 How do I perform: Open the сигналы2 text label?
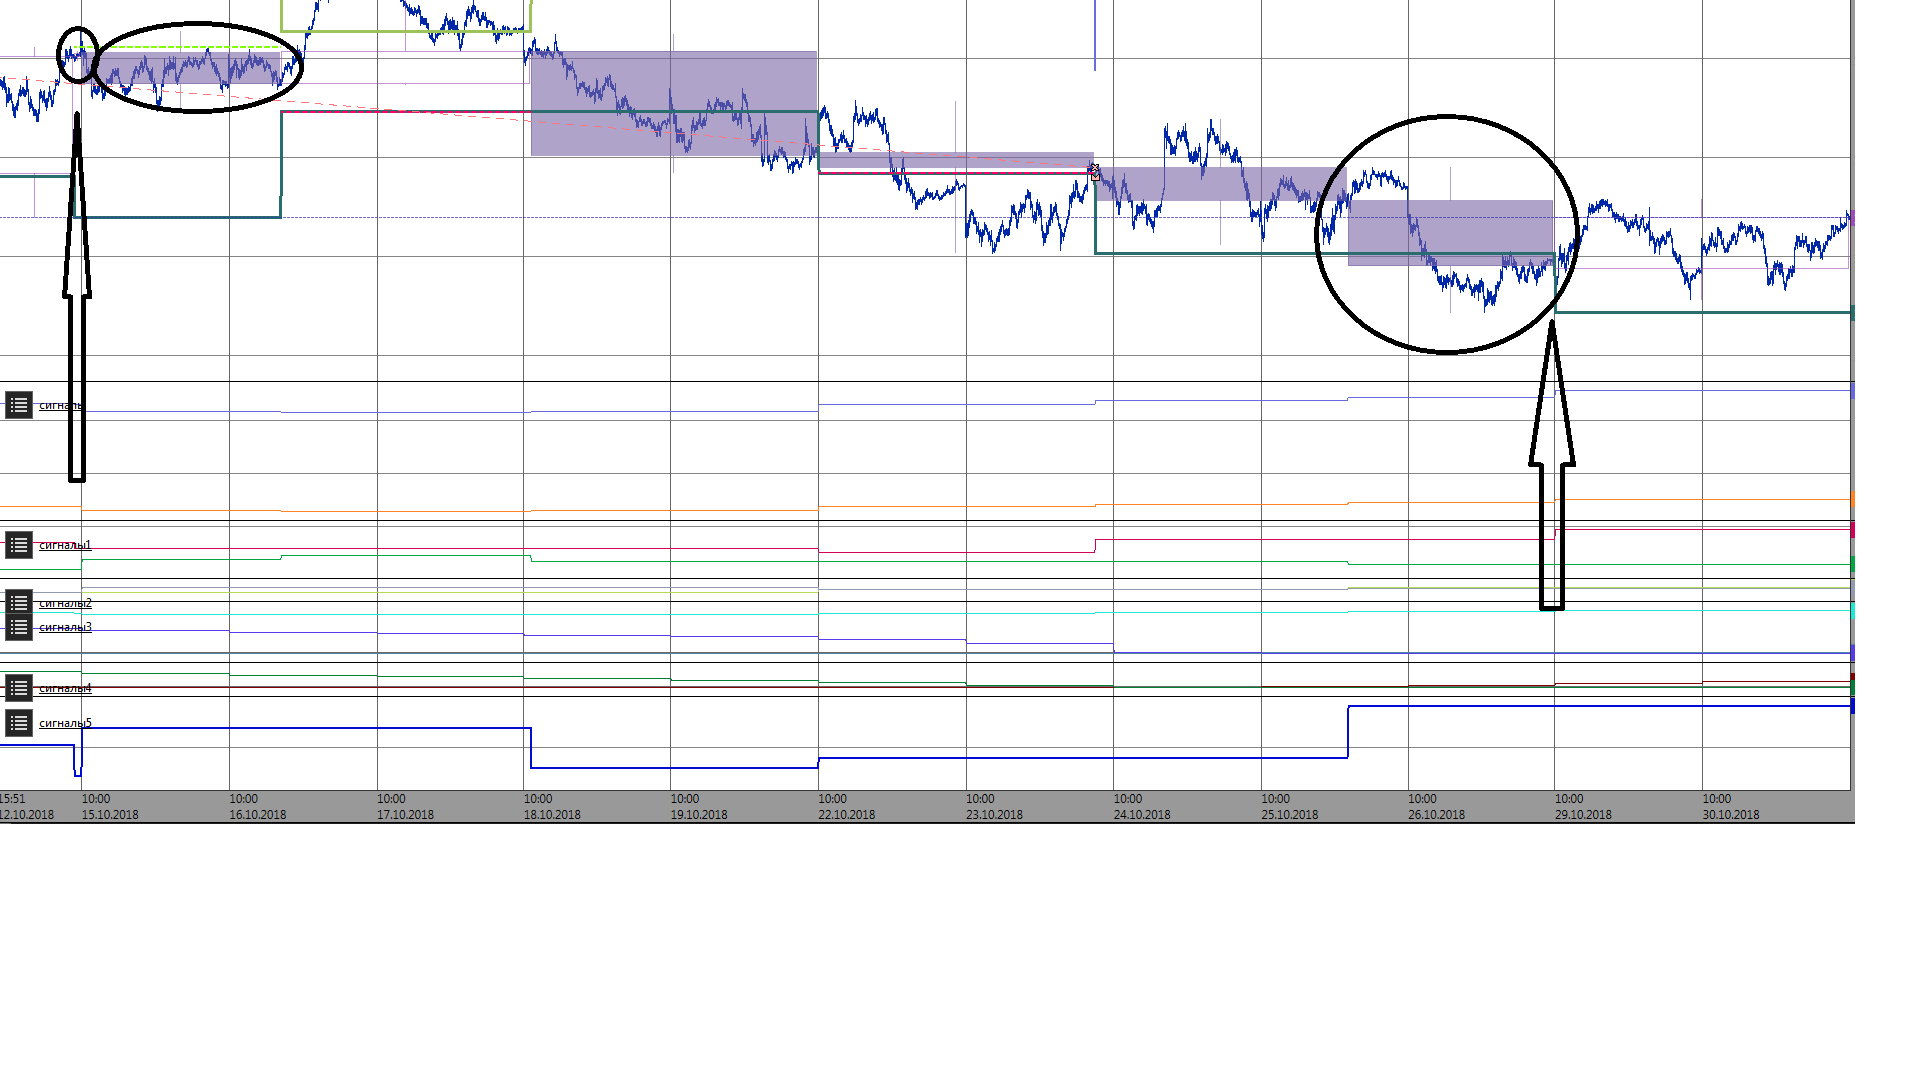coord(65,603)
